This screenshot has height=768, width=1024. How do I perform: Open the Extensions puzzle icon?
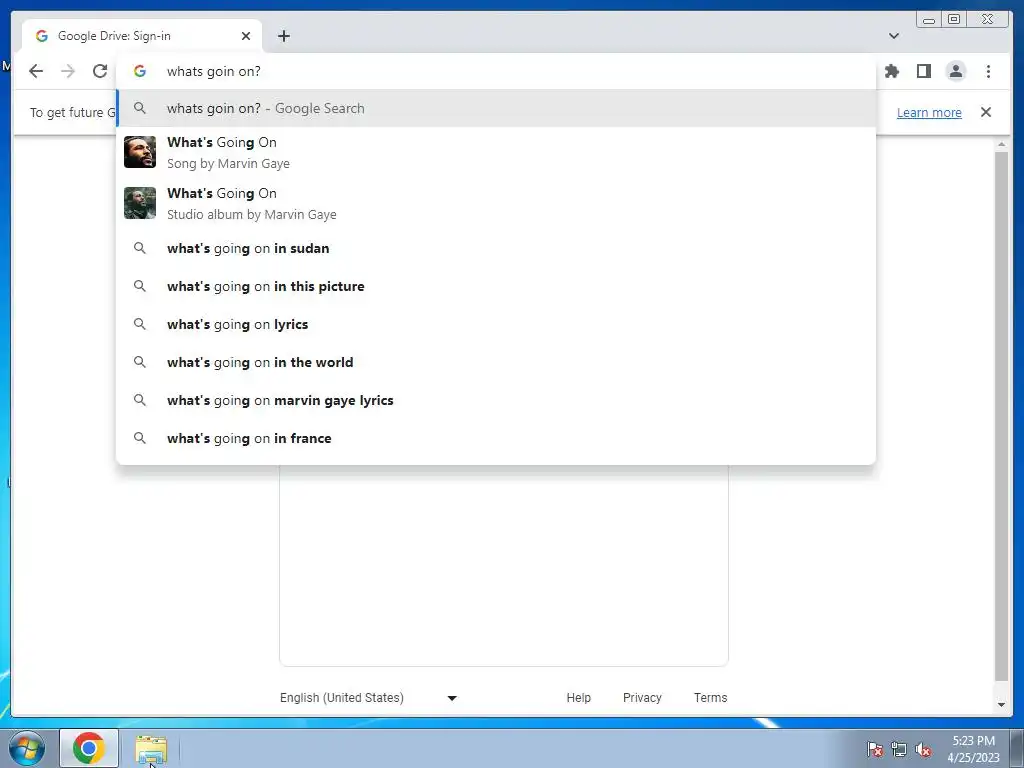coord(891,71)
